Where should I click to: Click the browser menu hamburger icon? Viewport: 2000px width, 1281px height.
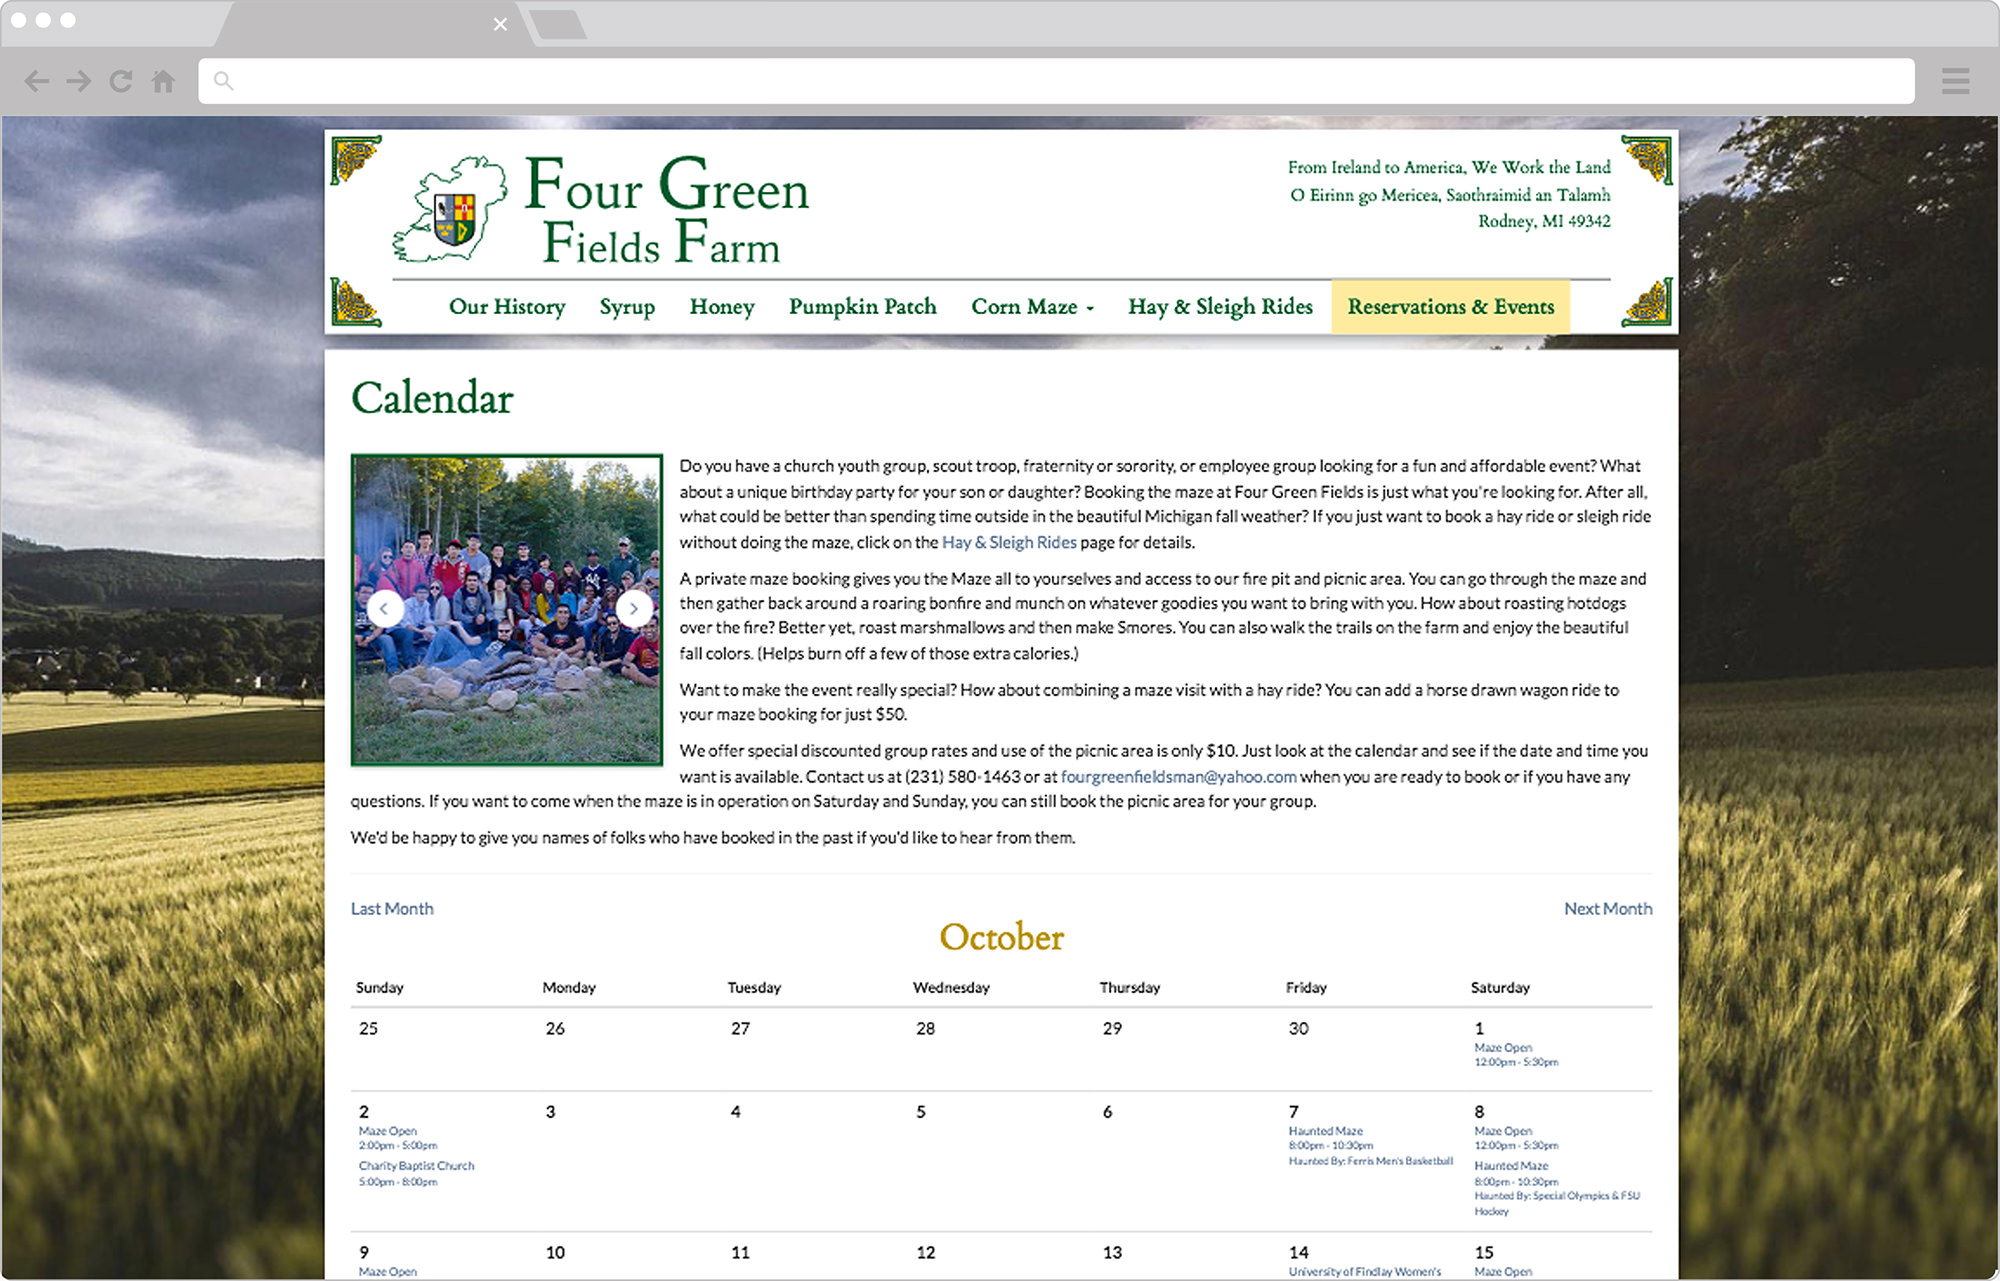pyautogui.click(x=1955, y=80)
